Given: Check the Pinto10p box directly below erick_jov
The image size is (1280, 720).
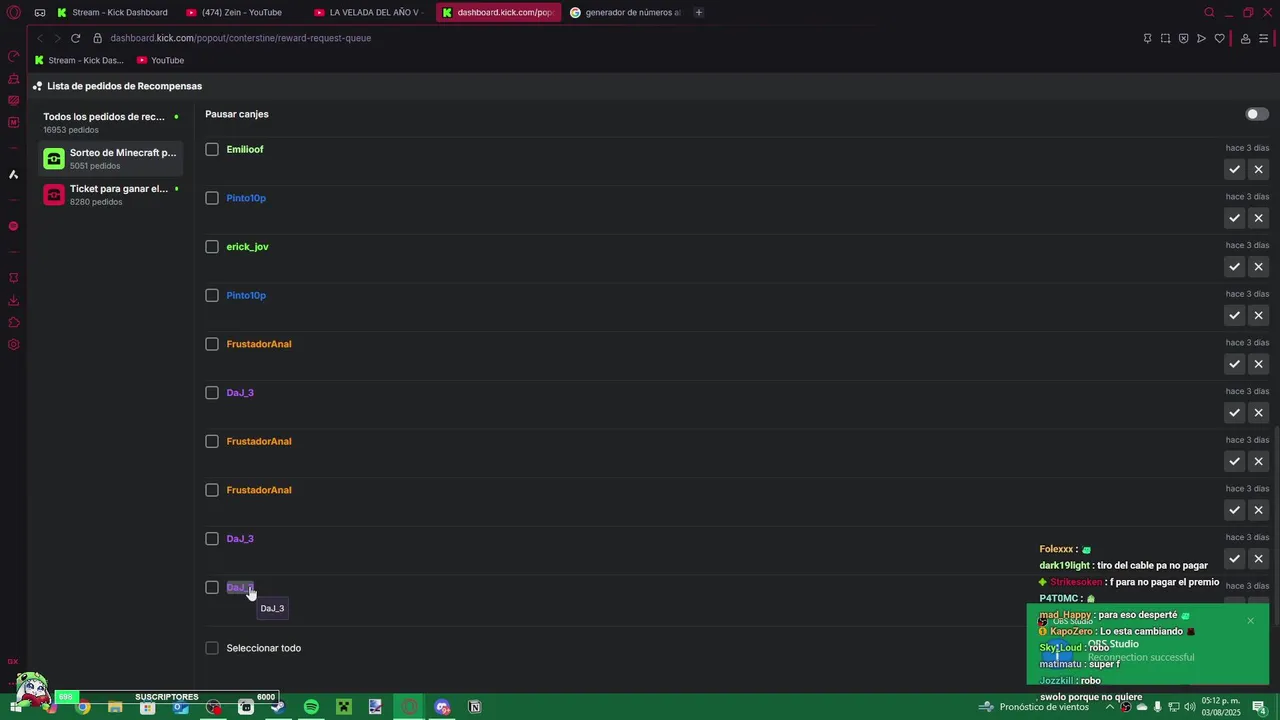Looking at the screenshot, I should (212, 295).
